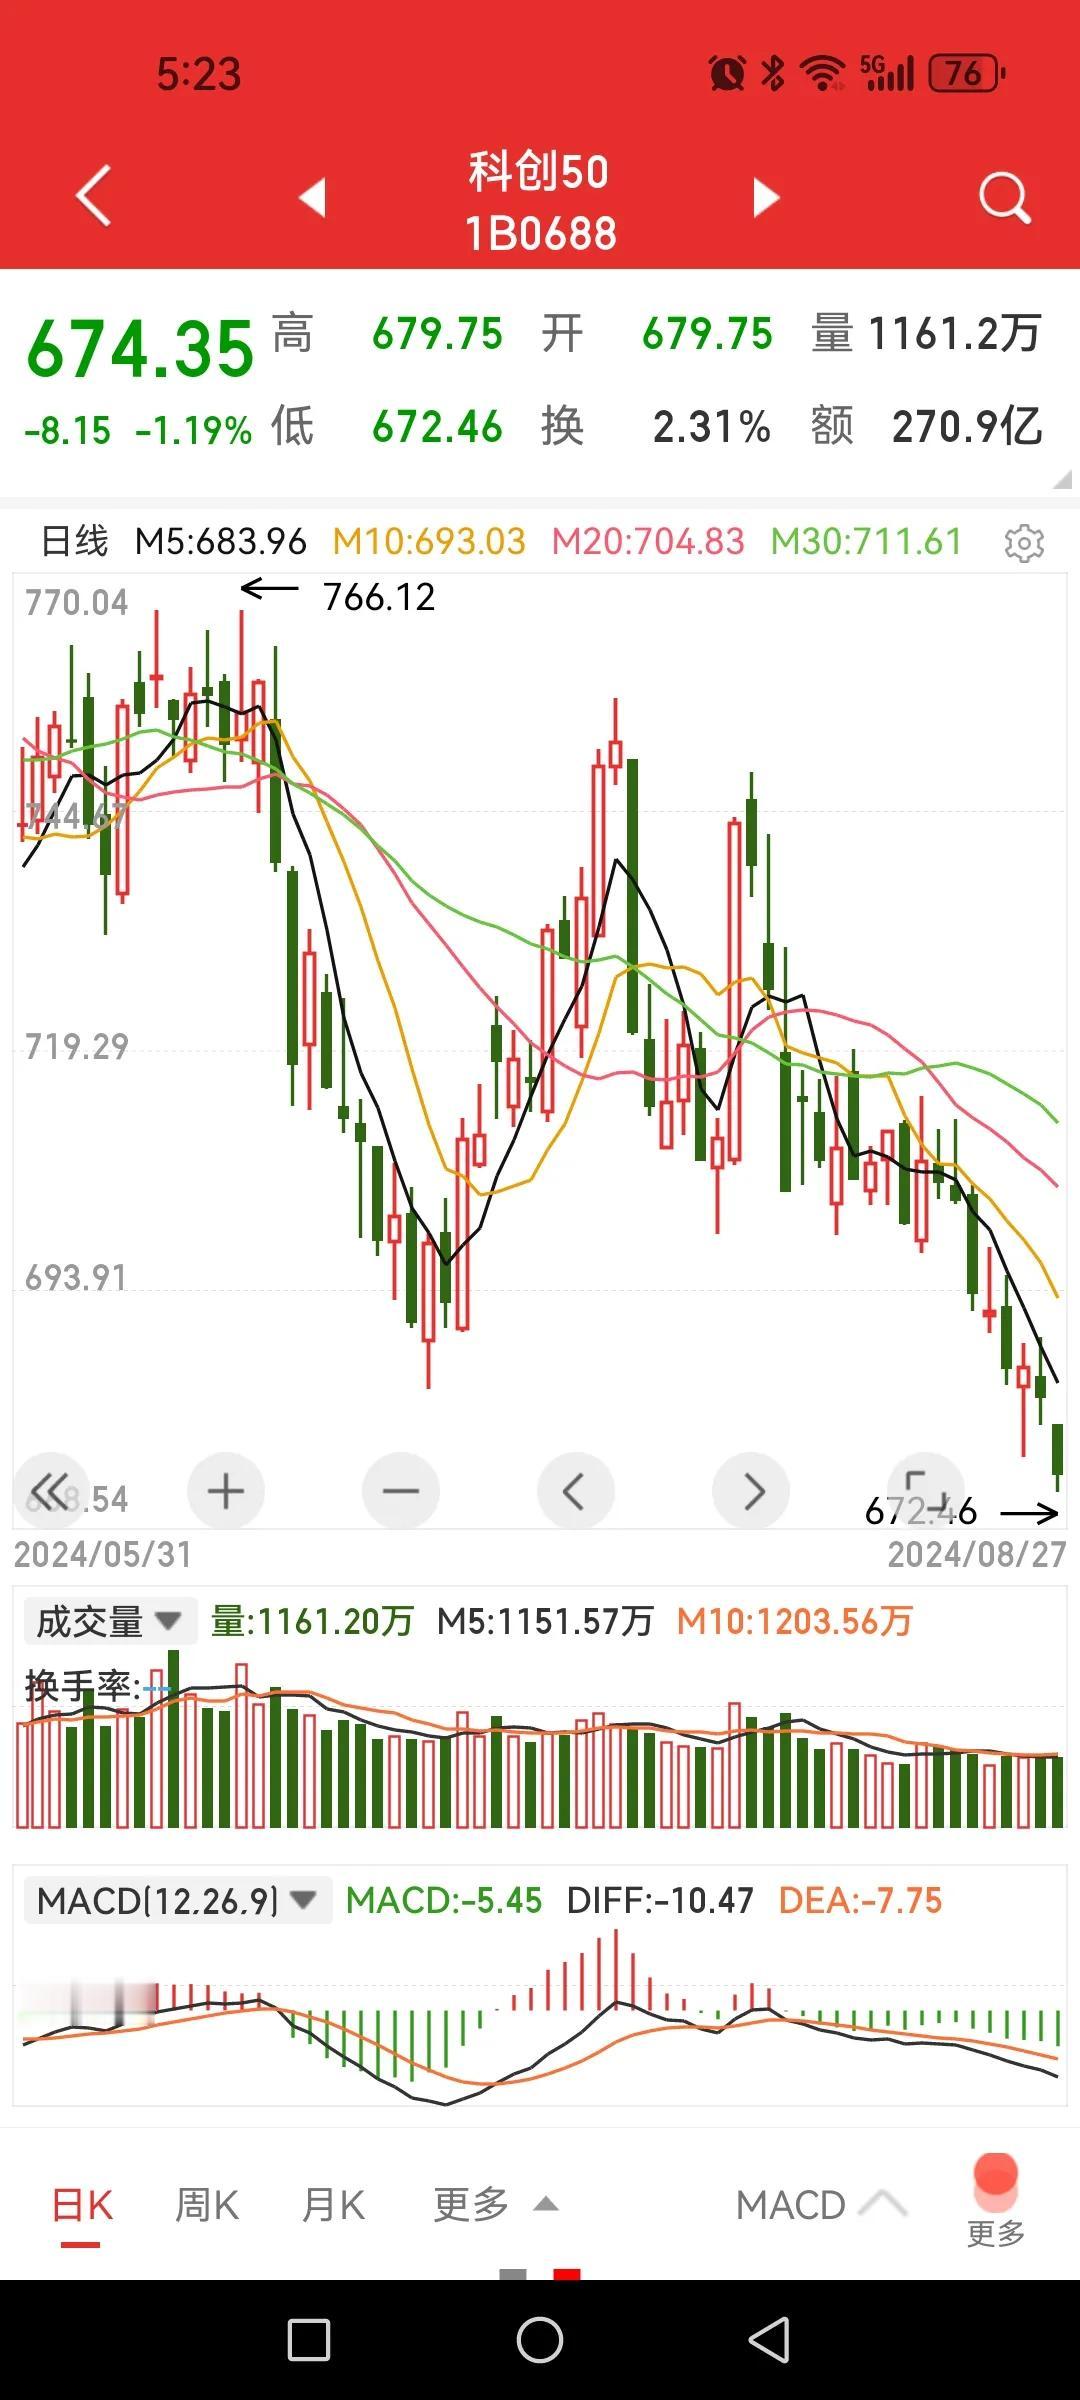Tap the M30:711.61 moving average label
Image resolution: width=1080 pixels, height=2400 pixels.
(866, 541)
